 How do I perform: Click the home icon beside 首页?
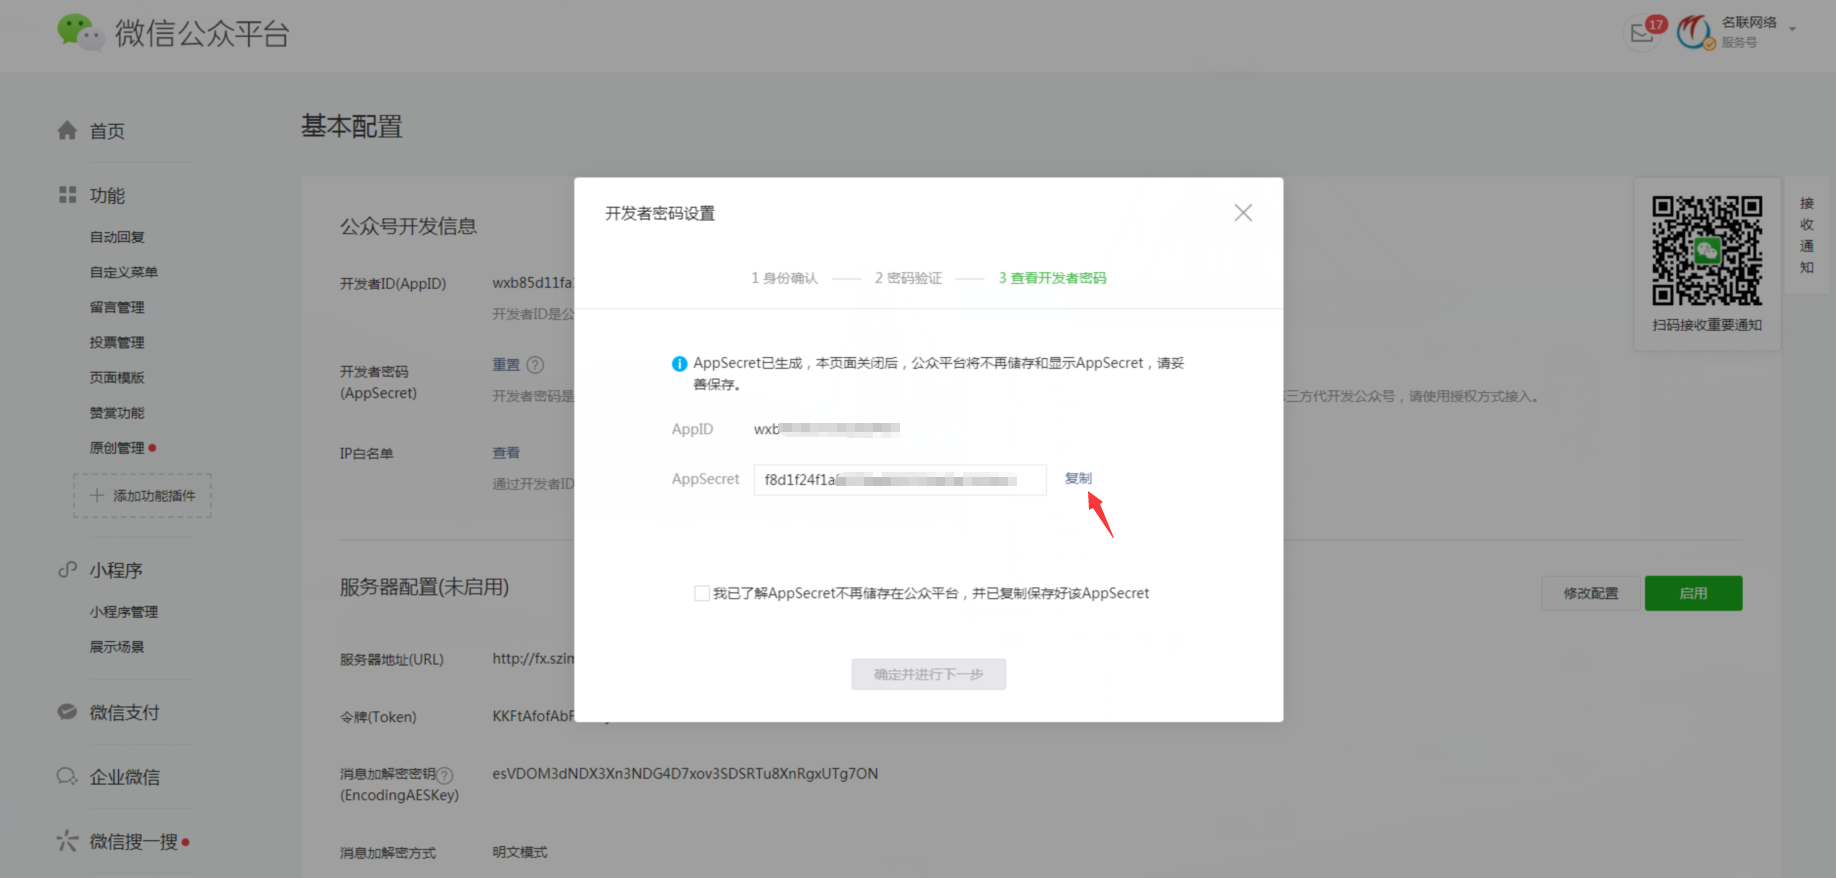coord(67,131)
